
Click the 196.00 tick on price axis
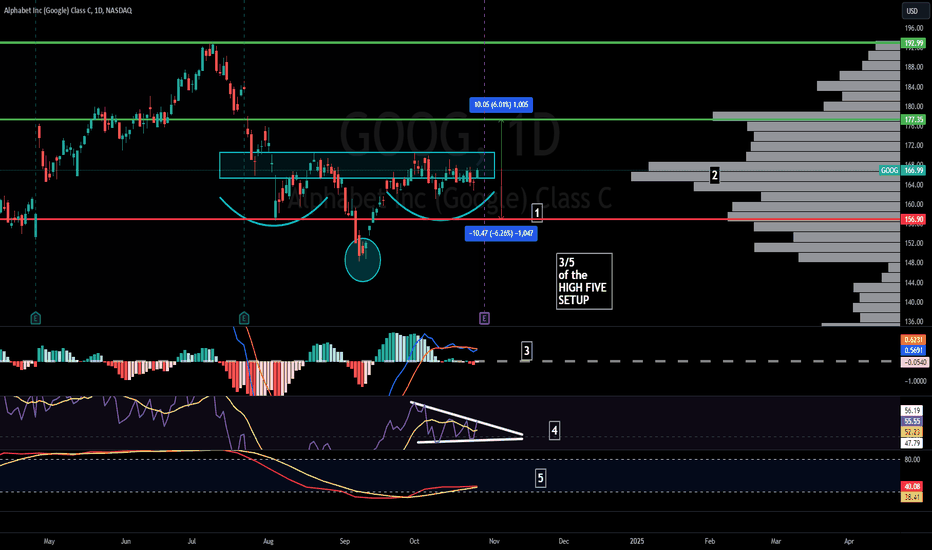pyautogui.click(x=914, y=28)
